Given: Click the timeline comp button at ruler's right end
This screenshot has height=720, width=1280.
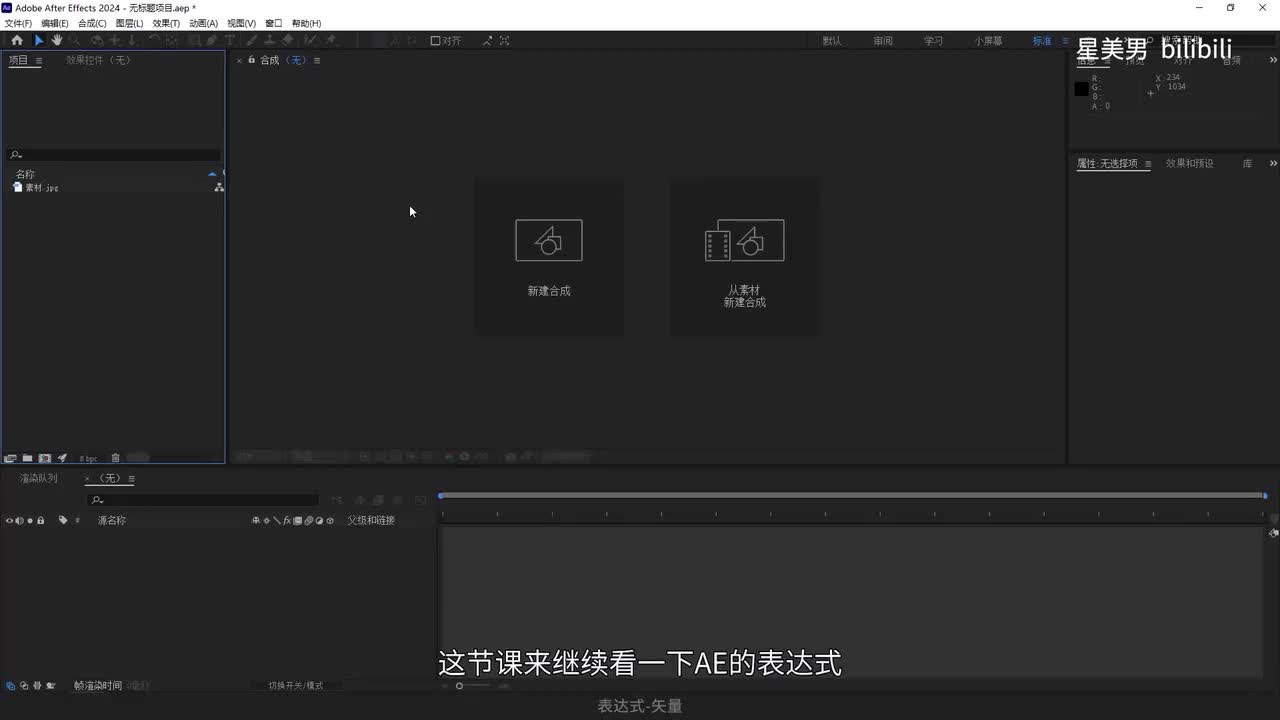Looking at the screenshot, I should point(1273,533).
